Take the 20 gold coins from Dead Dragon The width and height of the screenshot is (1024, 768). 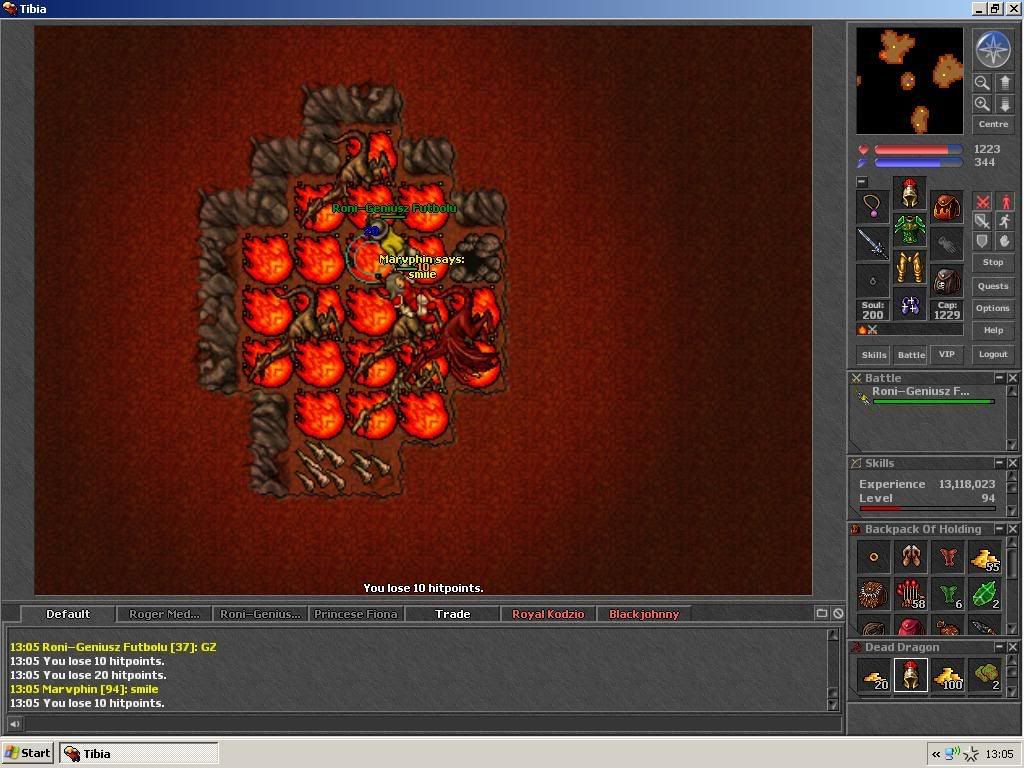click(874, 675)
